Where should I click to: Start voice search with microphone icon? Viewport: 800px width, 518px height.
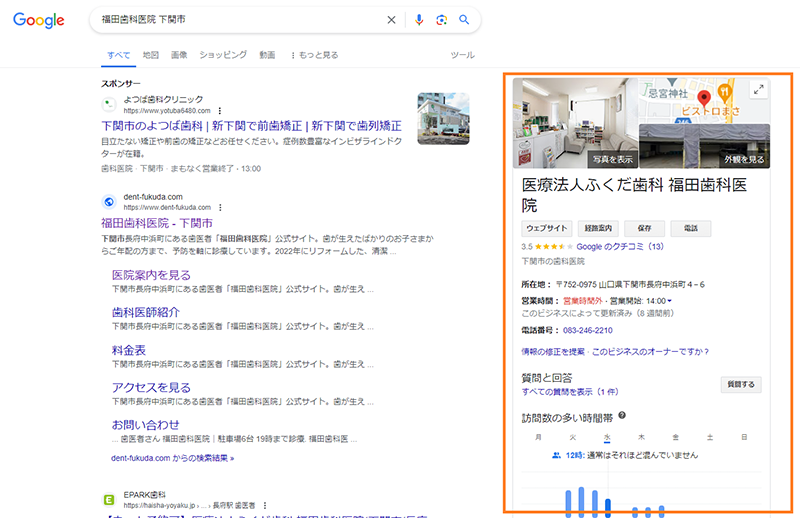(419, 20)
